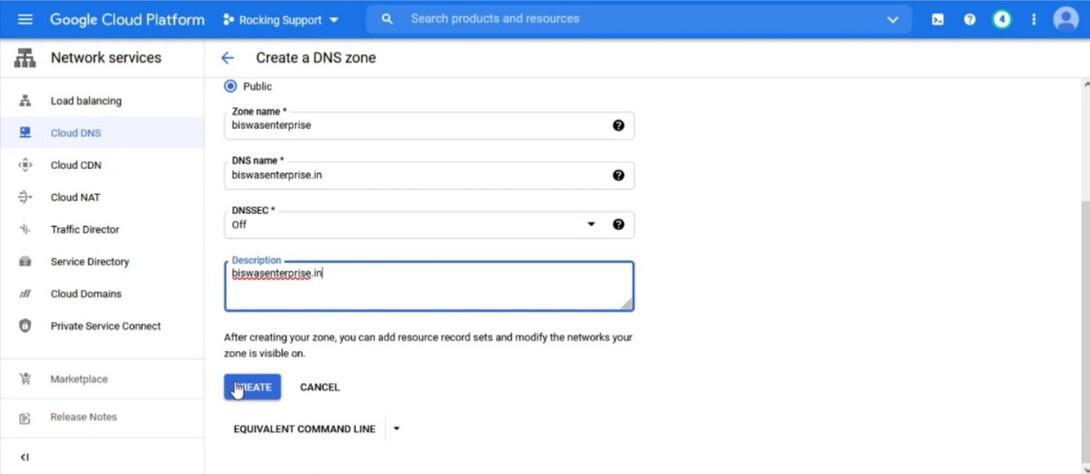Show help for DNS name field
The width and height of the screenshot is (1090, 474).
(x=618, y=175)
